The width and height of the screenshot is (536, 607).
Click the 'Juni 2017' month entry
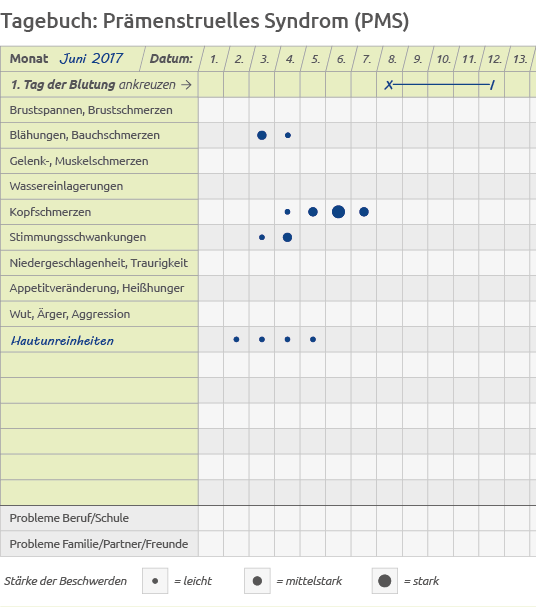[91, 58]
